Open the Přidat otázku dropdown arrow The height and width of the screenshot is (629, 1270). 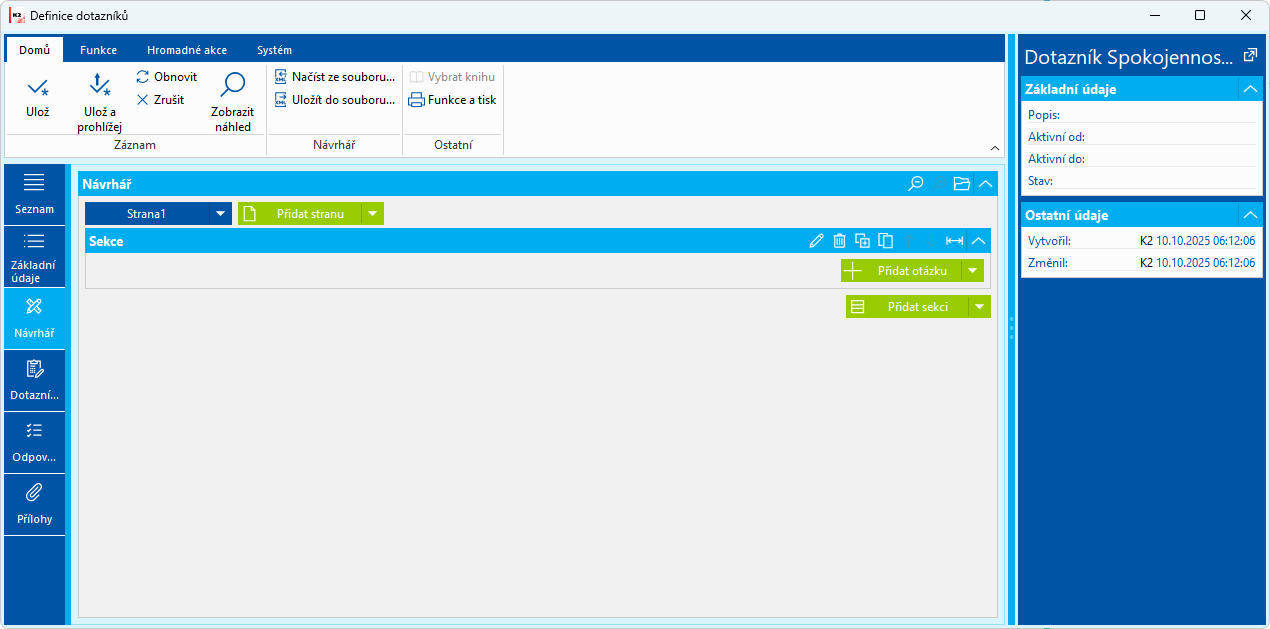[972, 271]
